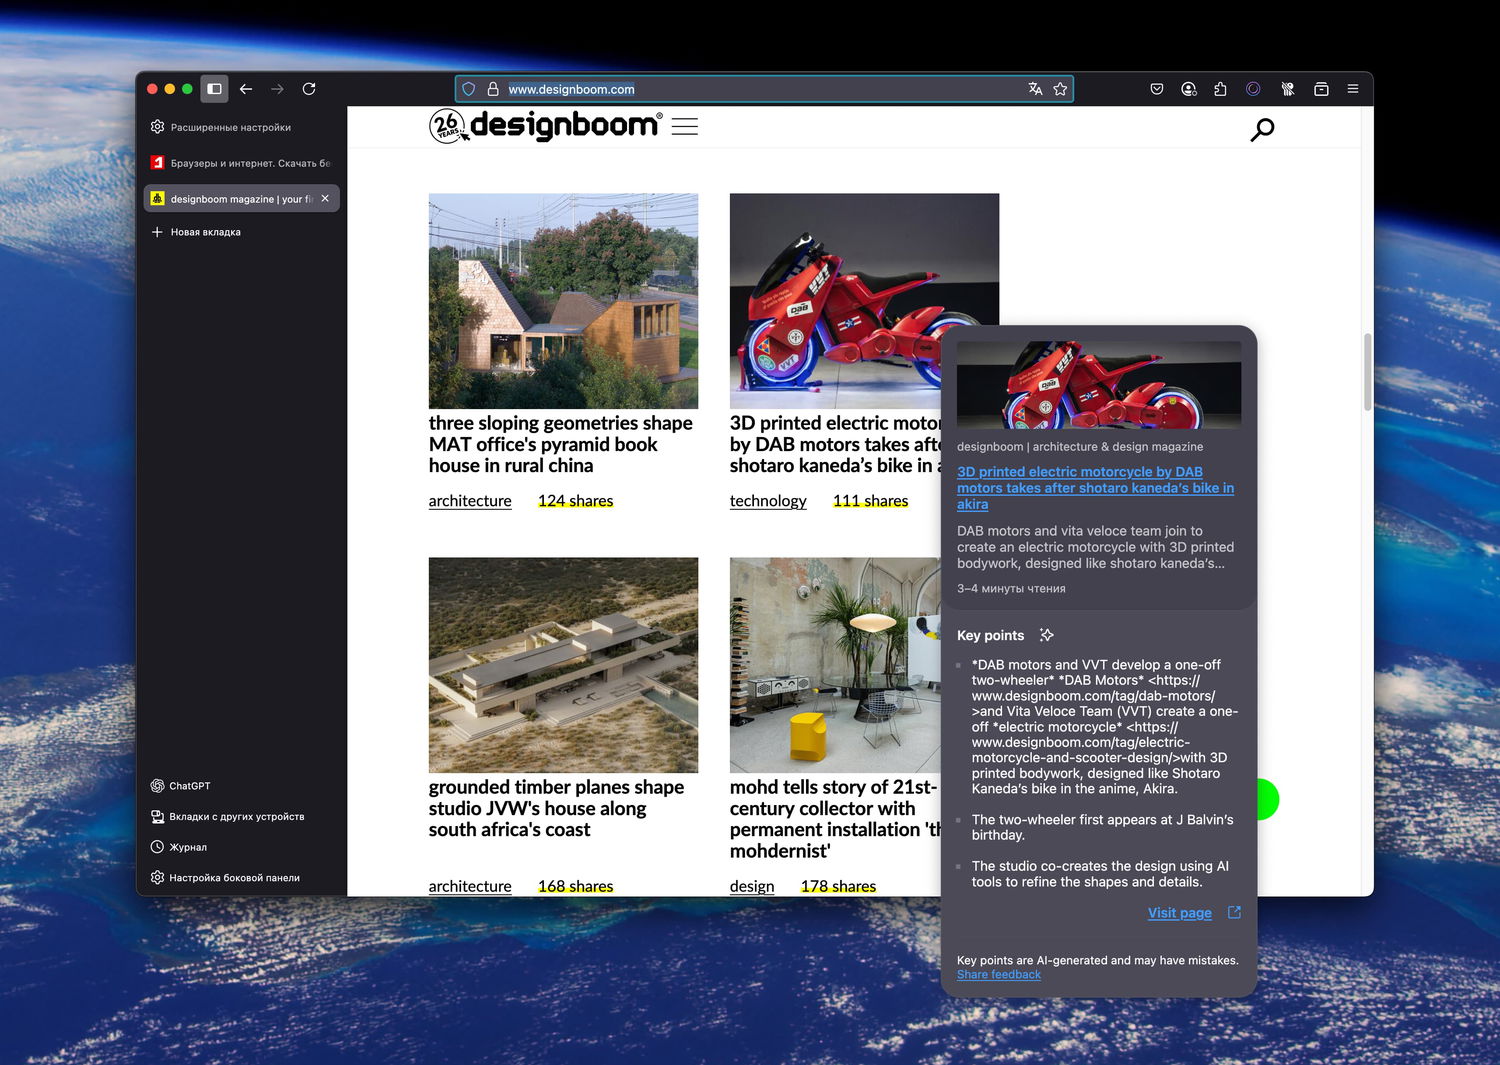Screen dimensions: 1500x1065
Task: Click the architecture tag under JVW's house
Action: 470,886
